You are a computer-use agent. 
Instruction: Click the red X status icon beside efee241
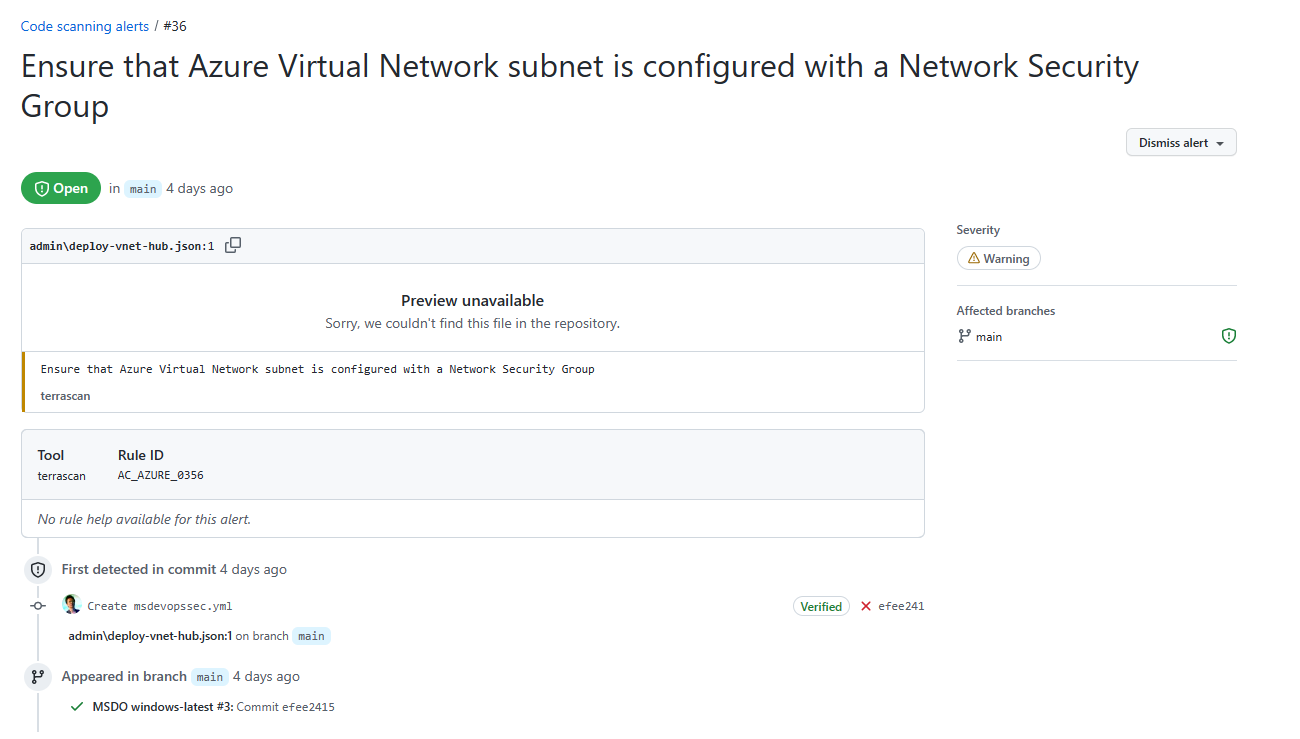(x=866, y=606)
